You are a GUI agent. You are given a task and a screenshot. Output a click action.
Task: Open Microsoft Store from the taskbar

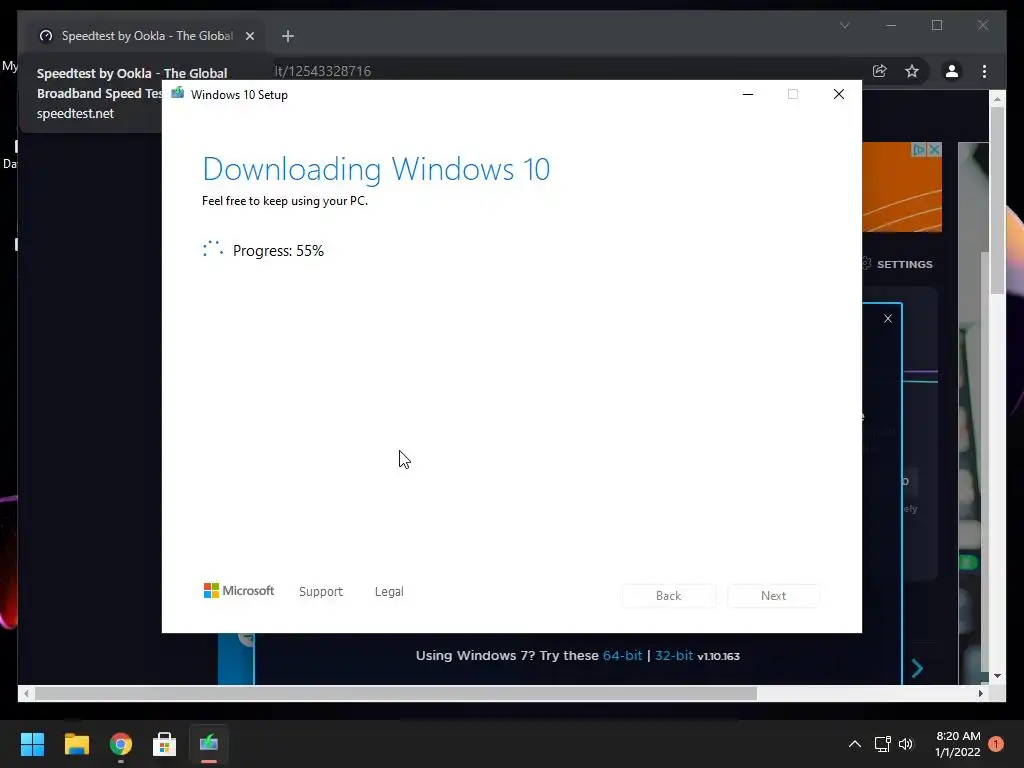pos(164,744)
